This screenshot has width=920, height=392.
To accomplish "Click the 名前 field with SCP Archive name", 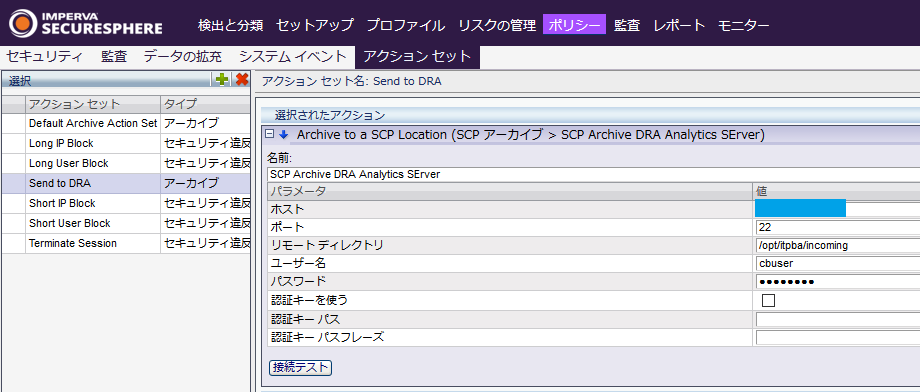I will [x=593, y=174].
